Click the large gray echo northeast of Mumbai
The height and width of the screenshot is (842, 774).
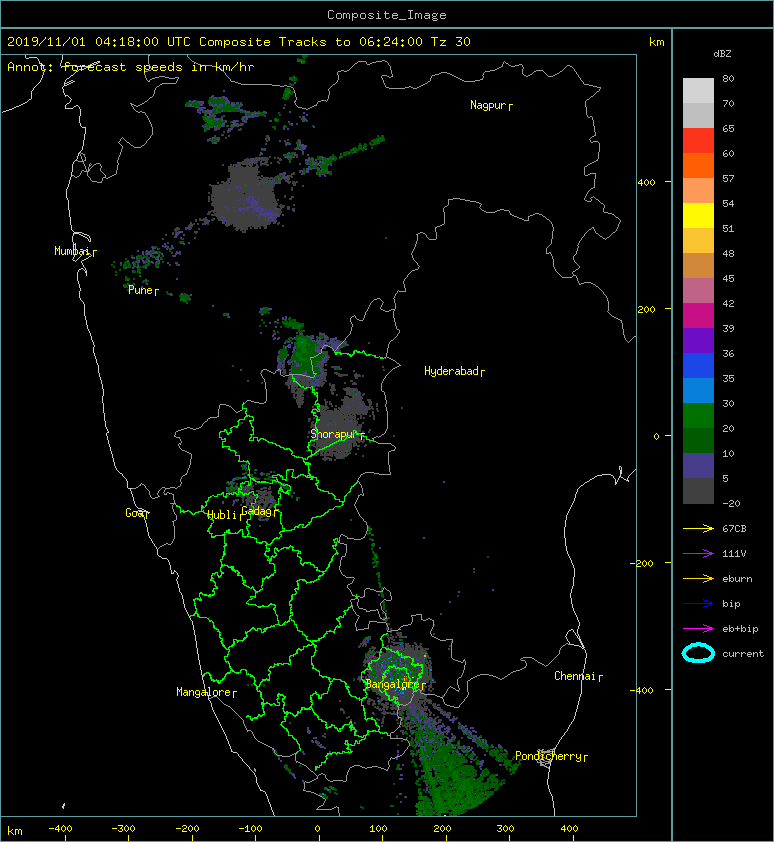pyautogui.click(x=247, y=196)
